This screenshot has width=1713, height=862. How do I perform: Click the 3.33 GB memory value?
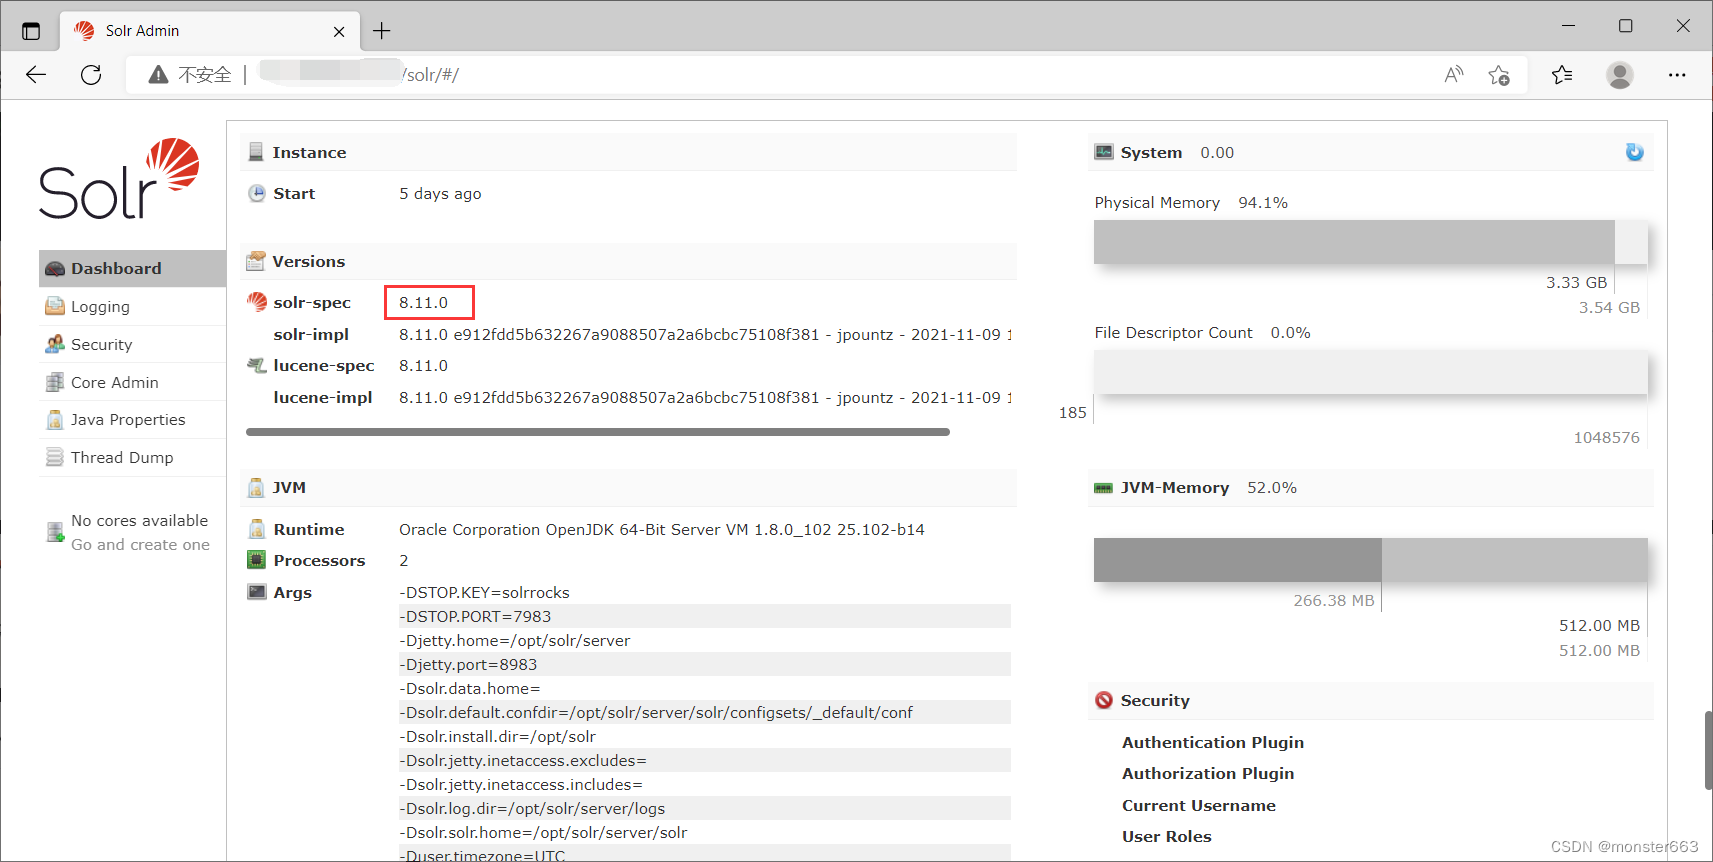1577,283
